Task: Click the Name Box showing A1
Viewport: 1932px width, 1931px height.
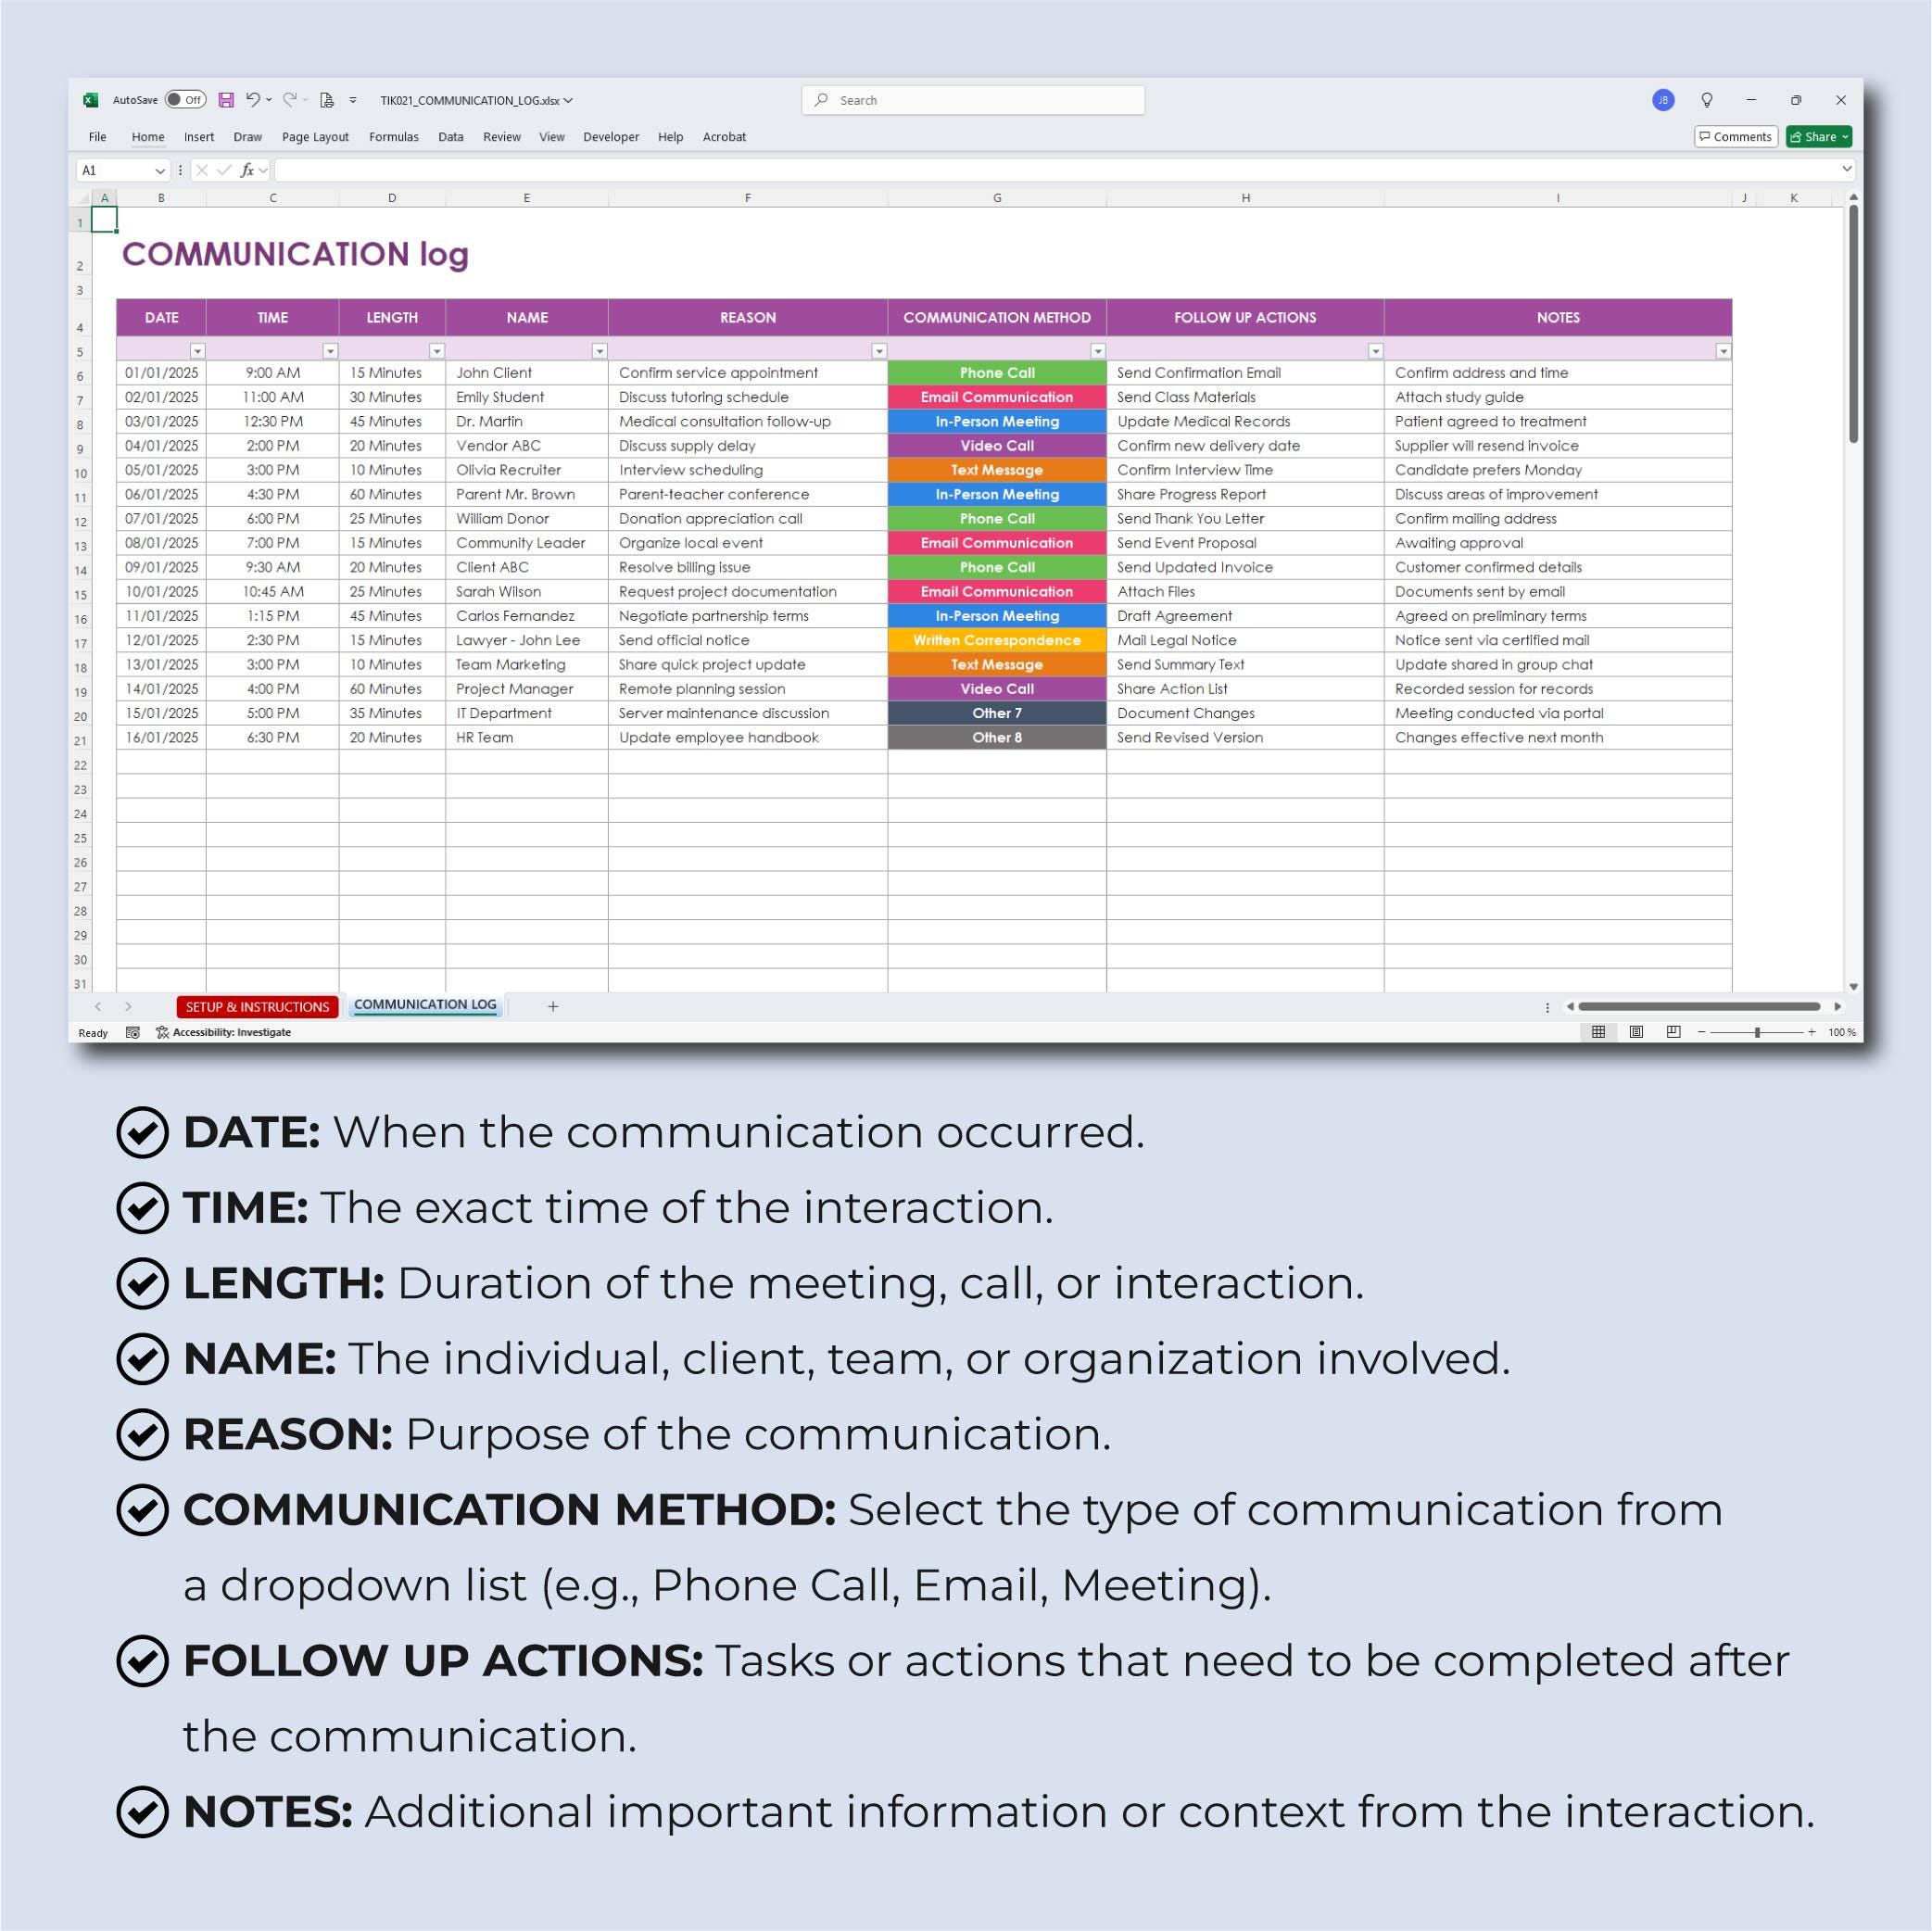Action: pyautogui.click(x=121, y=171)
